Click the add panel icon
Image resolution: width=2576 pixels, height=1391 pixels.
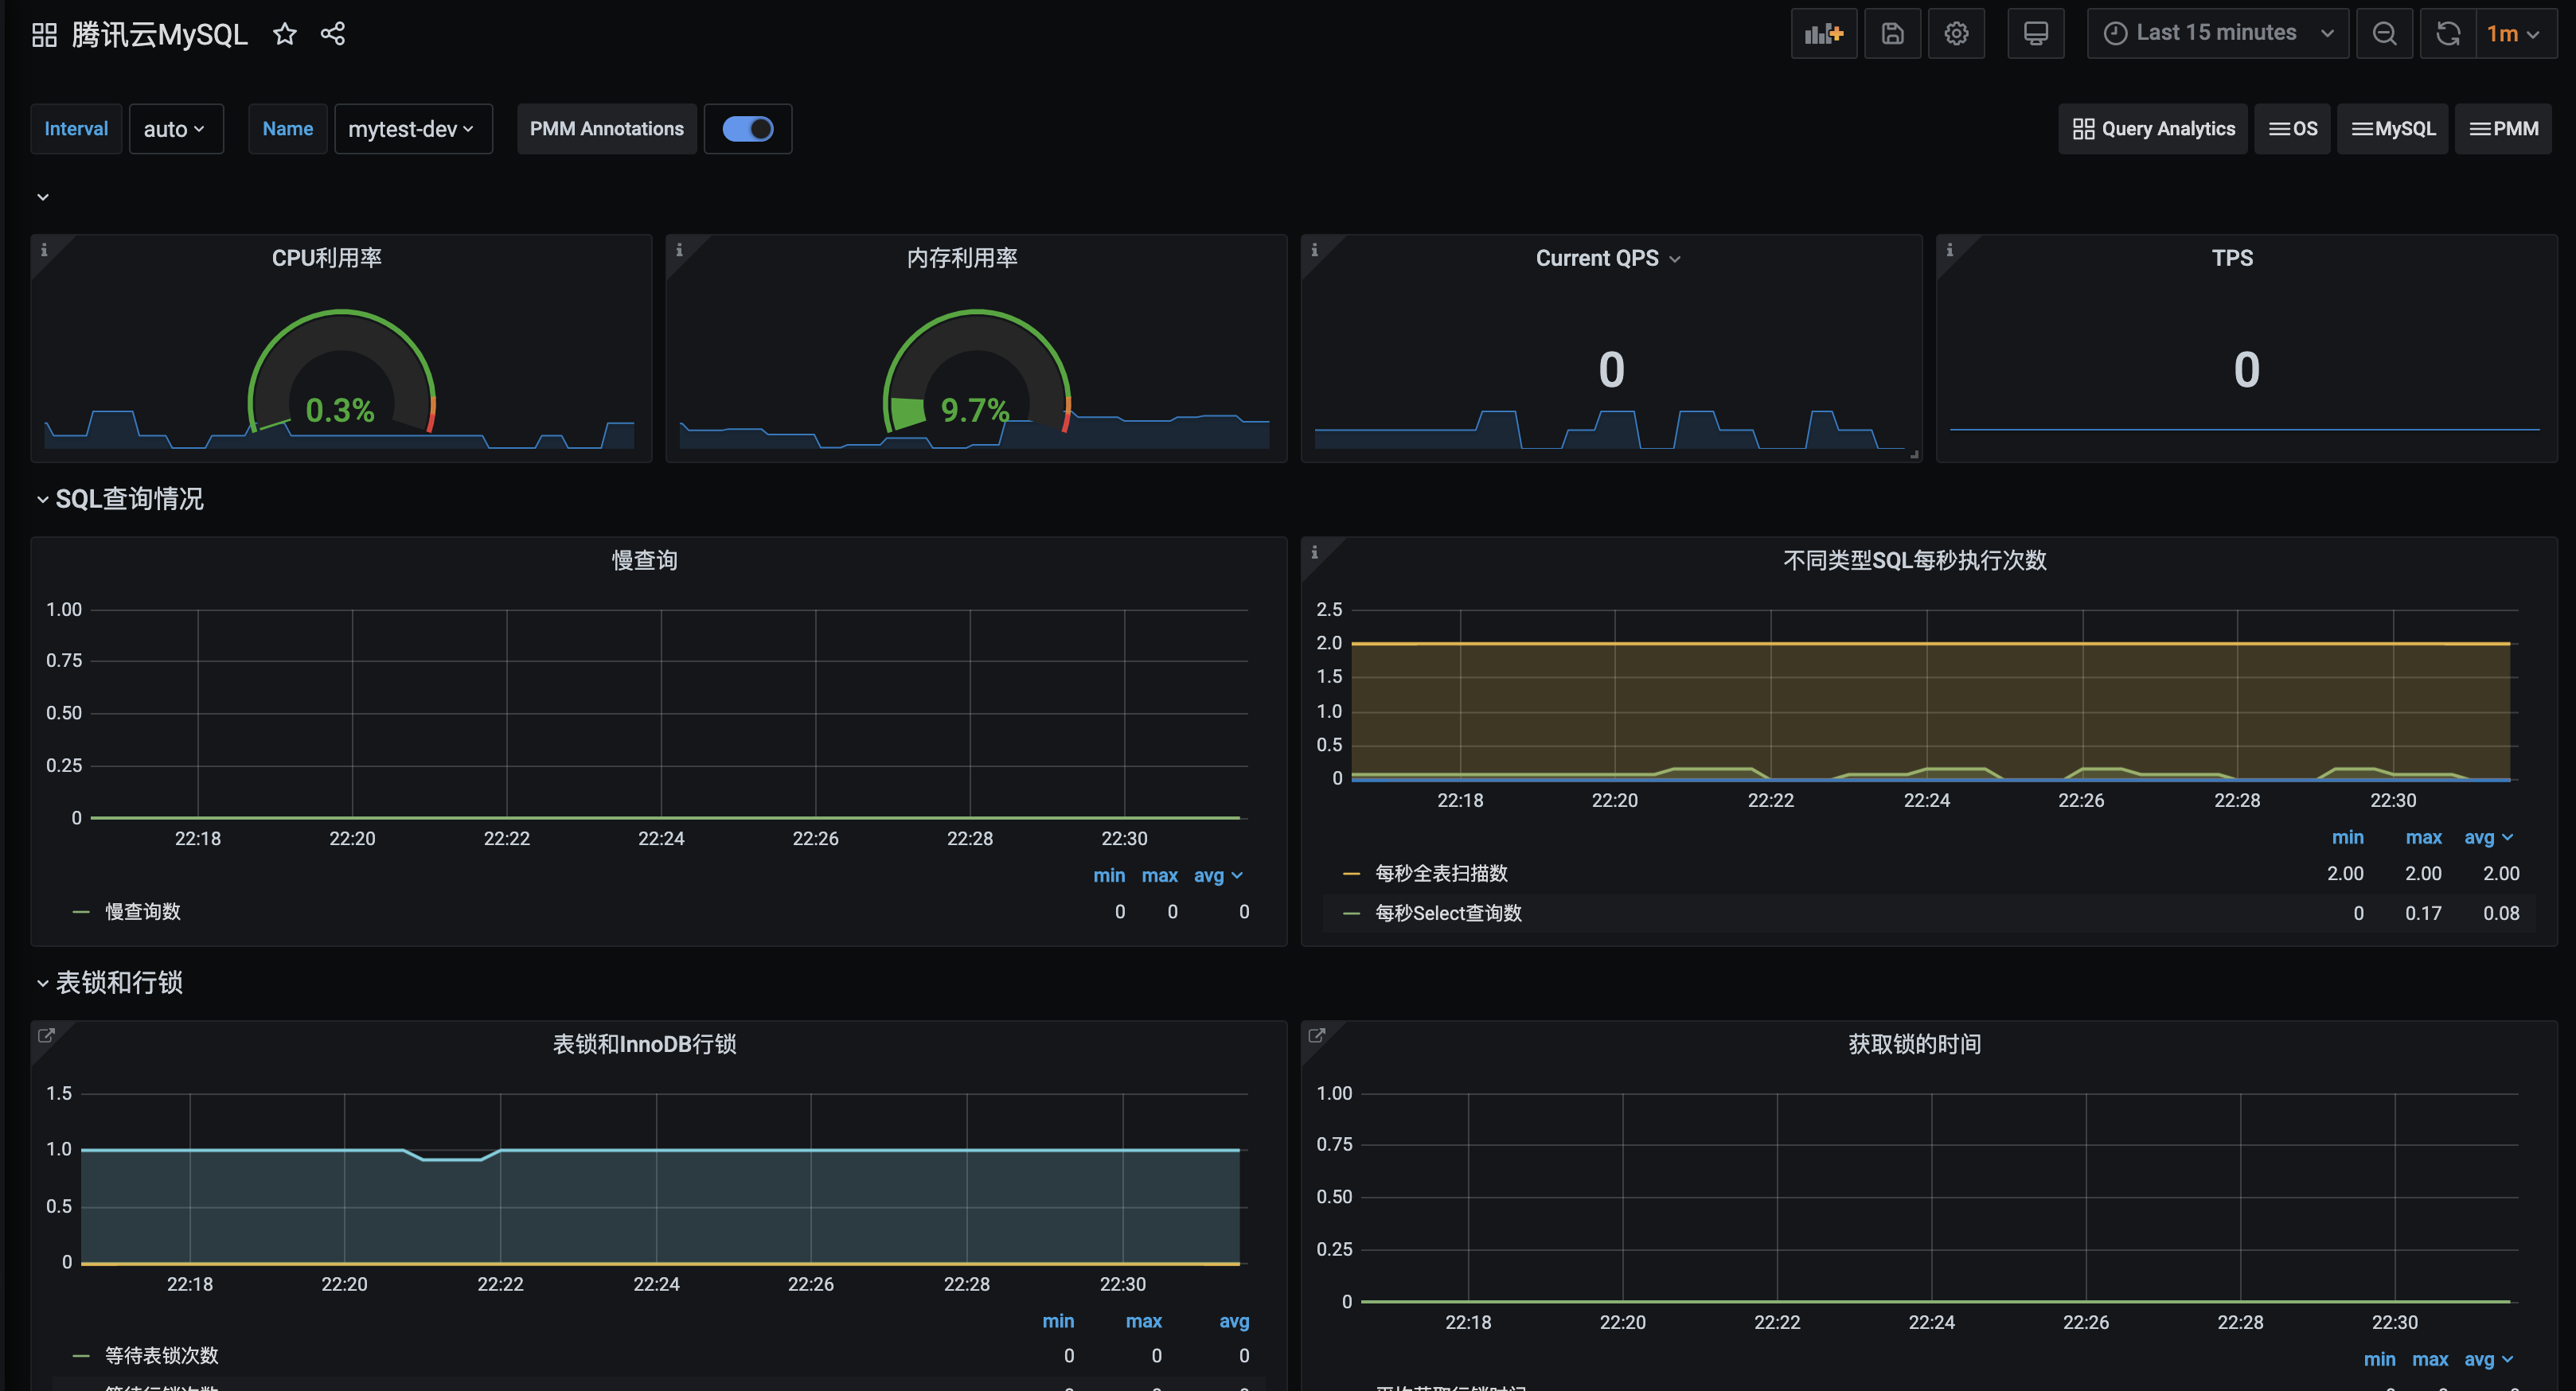[x=1823, y=34]
